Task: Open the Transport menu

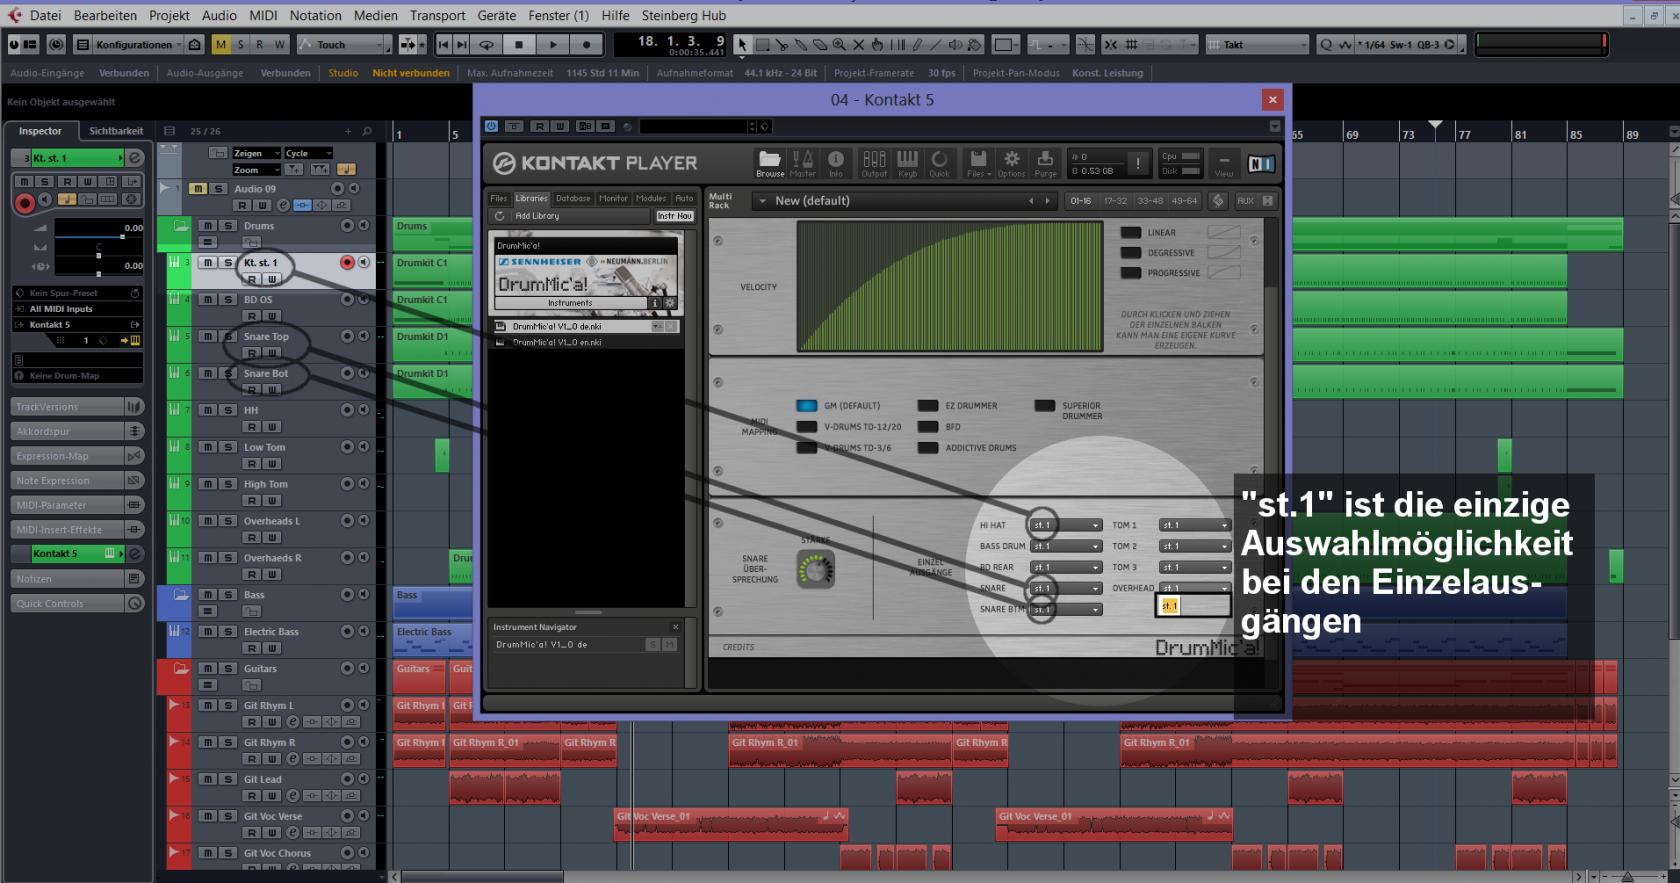Action: 437,15
